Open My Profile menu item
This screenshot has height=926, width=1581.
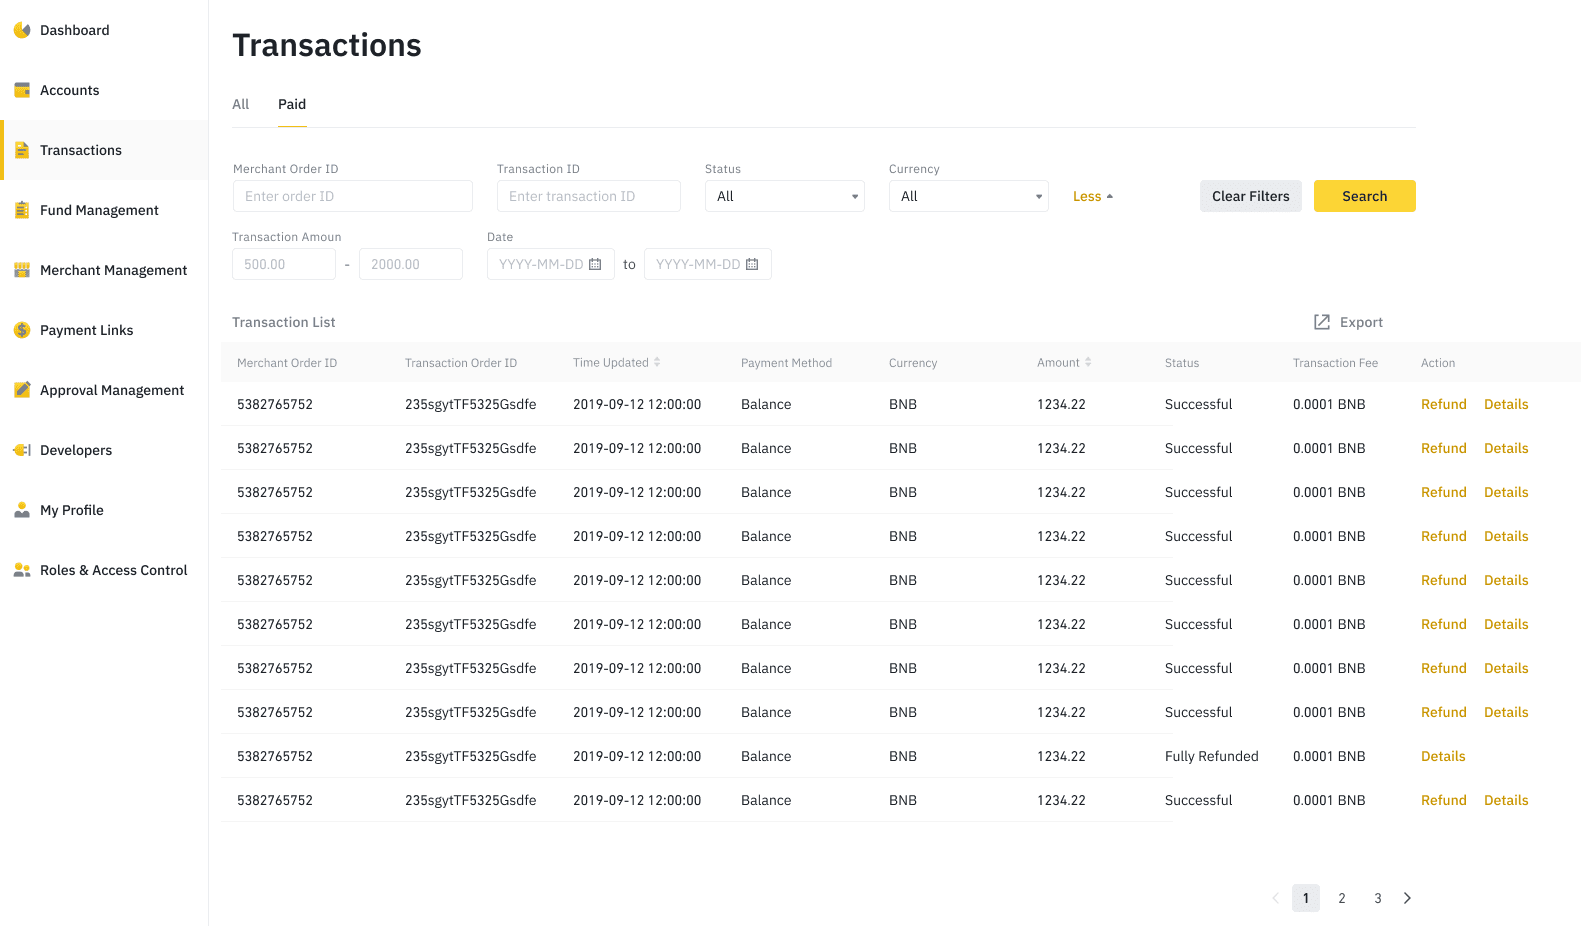(104, 510)
